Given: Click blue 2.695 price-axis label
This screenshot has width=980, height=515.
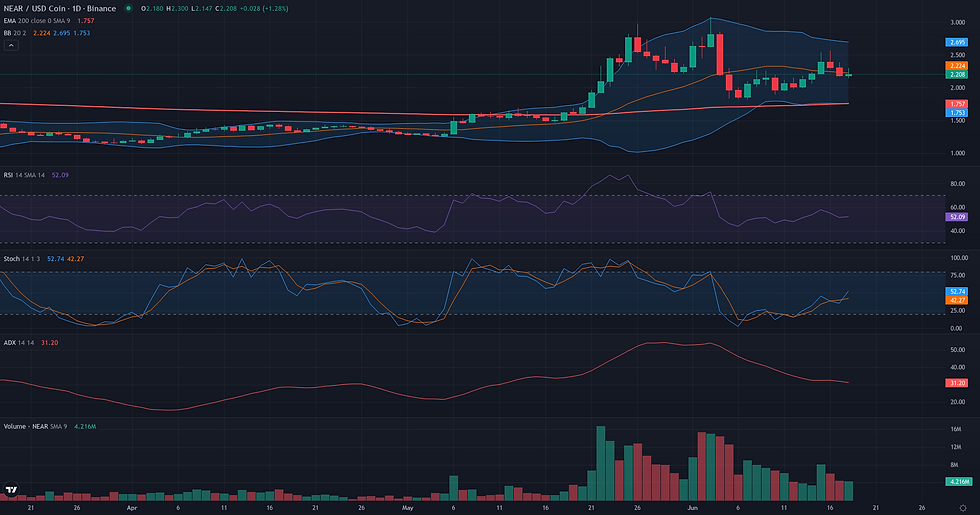Looking at the screenshot, I should [956, 42].
